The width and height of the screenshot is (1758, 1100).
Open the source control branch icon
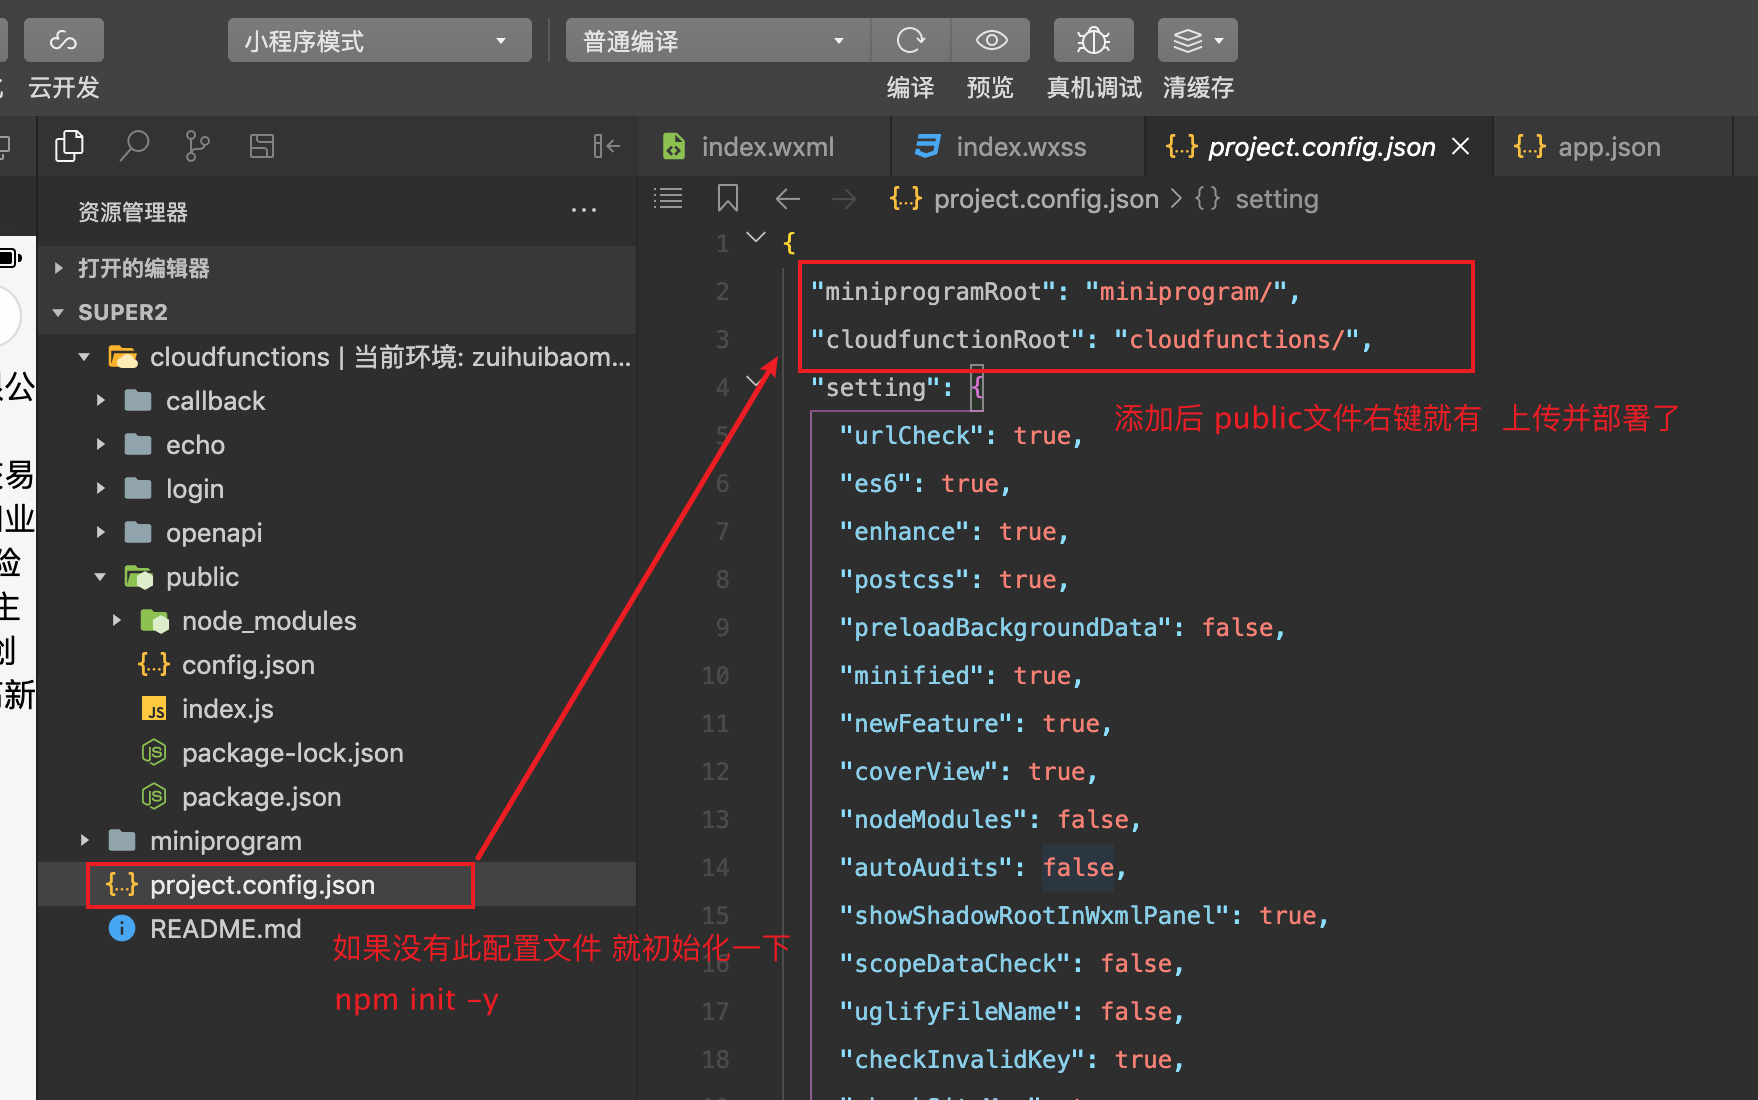[x=198, y=146]
